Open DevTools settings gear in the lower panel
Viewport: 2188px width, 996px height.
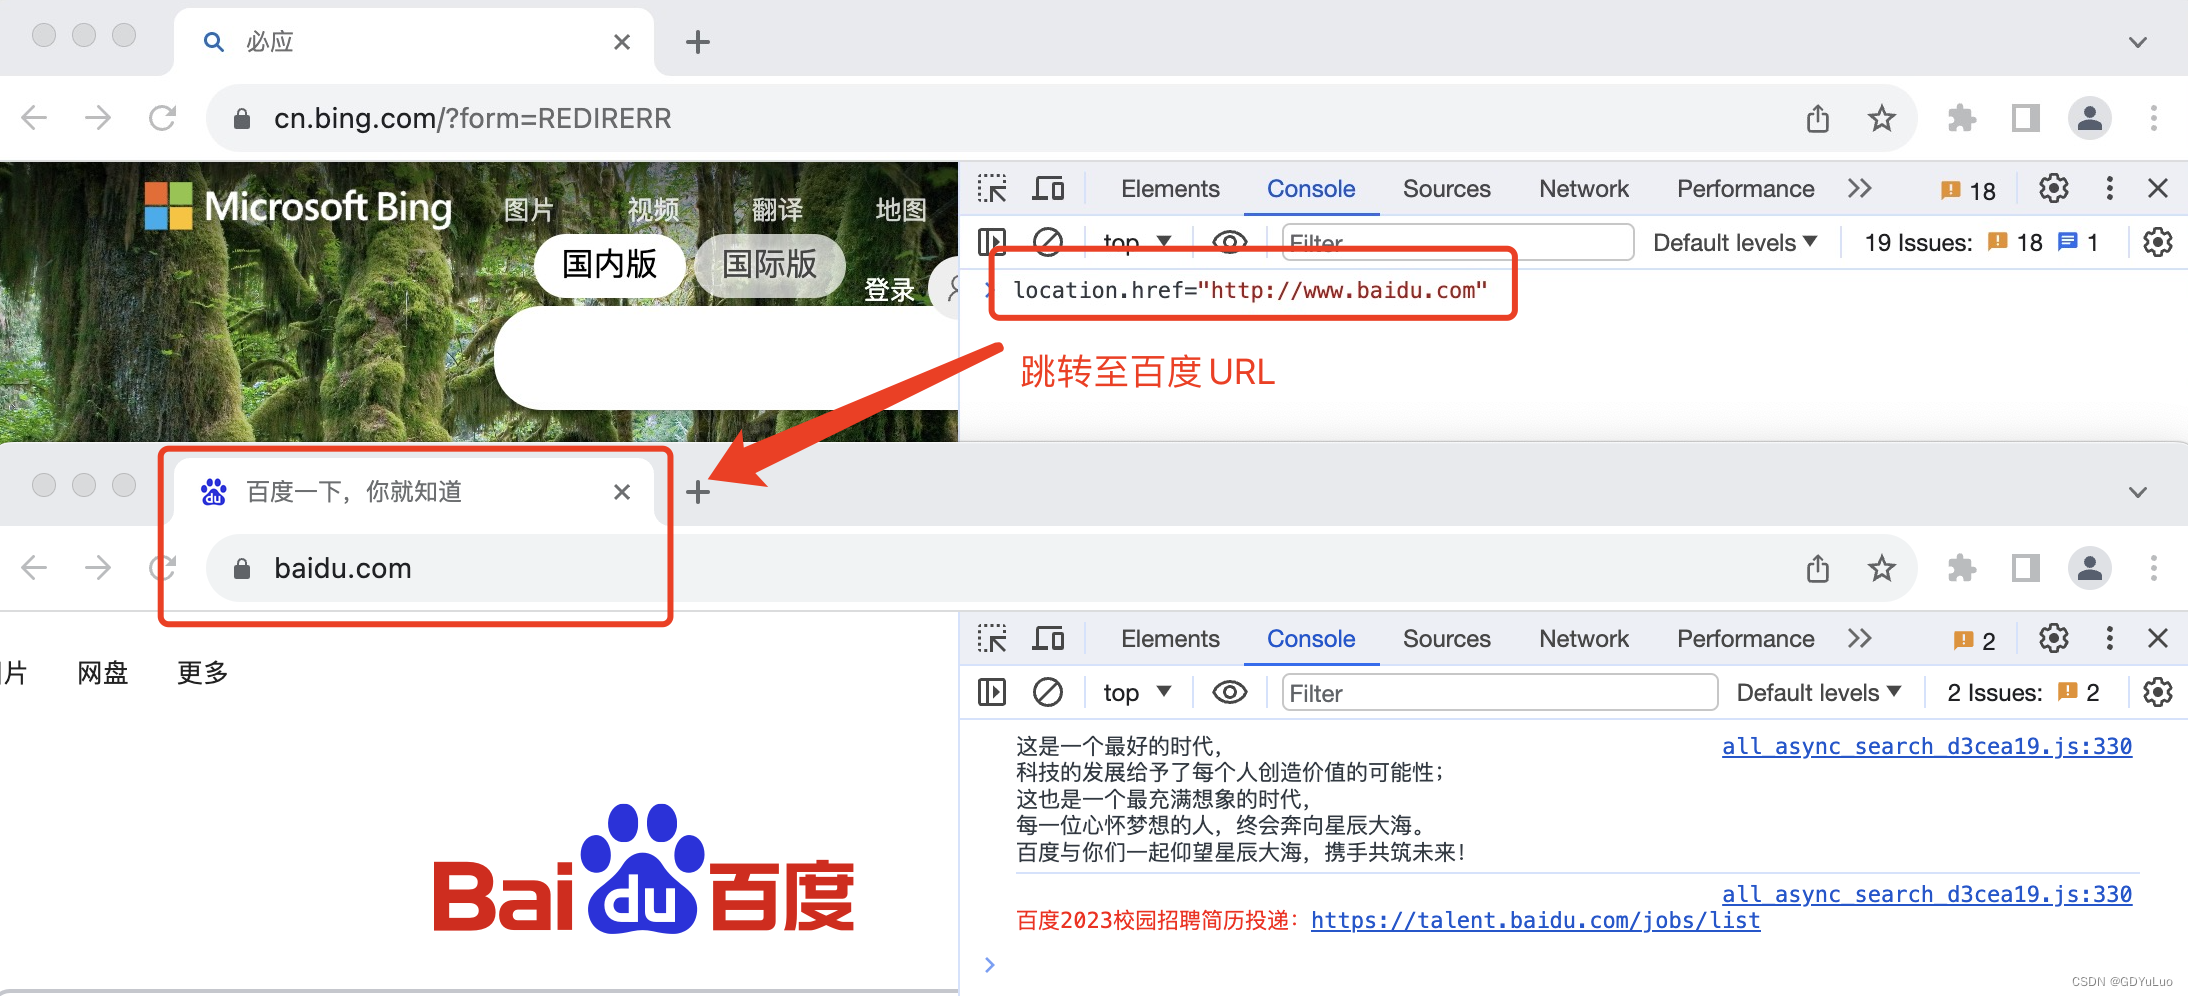2054,638
